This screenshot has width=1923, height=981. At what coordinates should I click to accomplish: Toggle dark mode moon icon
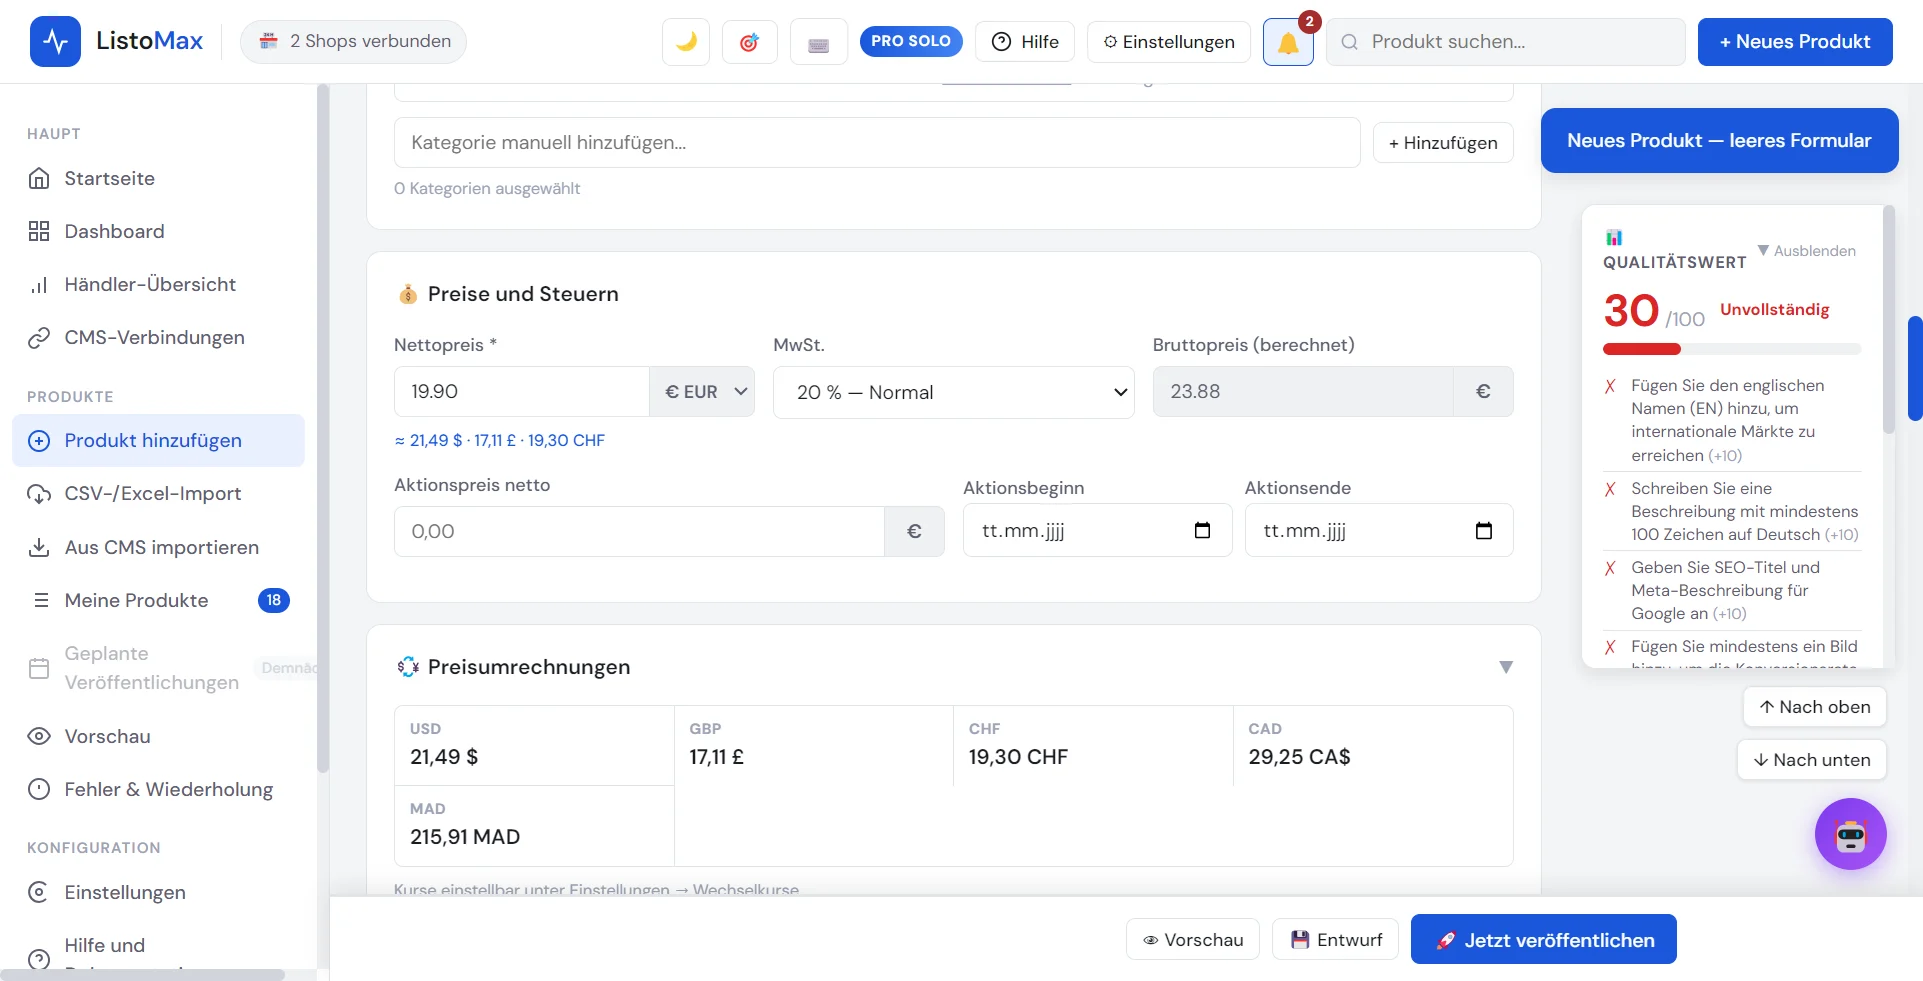point(686,42)
